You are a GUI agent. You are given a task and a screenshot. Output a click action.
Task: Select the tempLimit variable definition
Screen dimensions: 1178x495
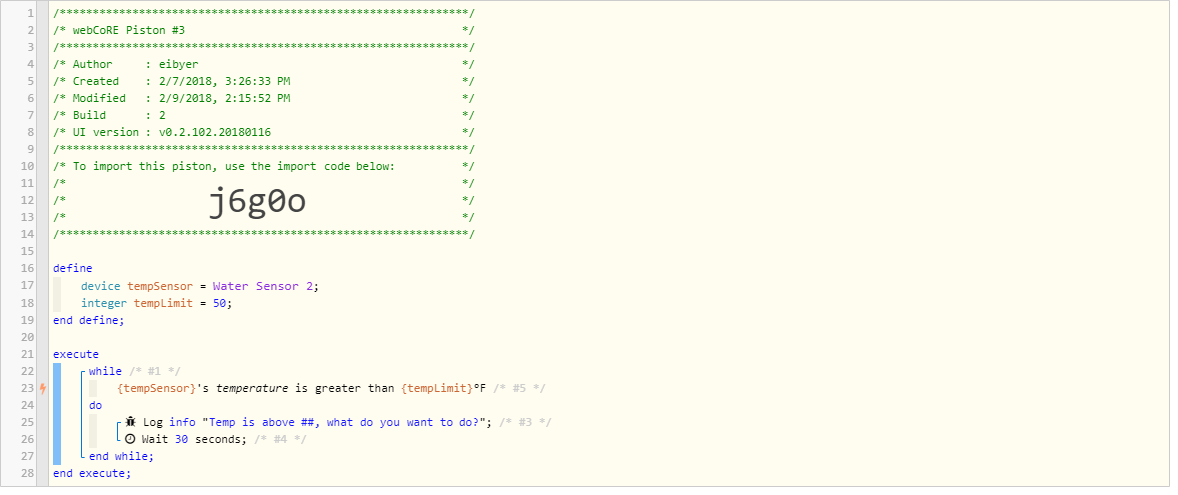[x=158, y=303]
